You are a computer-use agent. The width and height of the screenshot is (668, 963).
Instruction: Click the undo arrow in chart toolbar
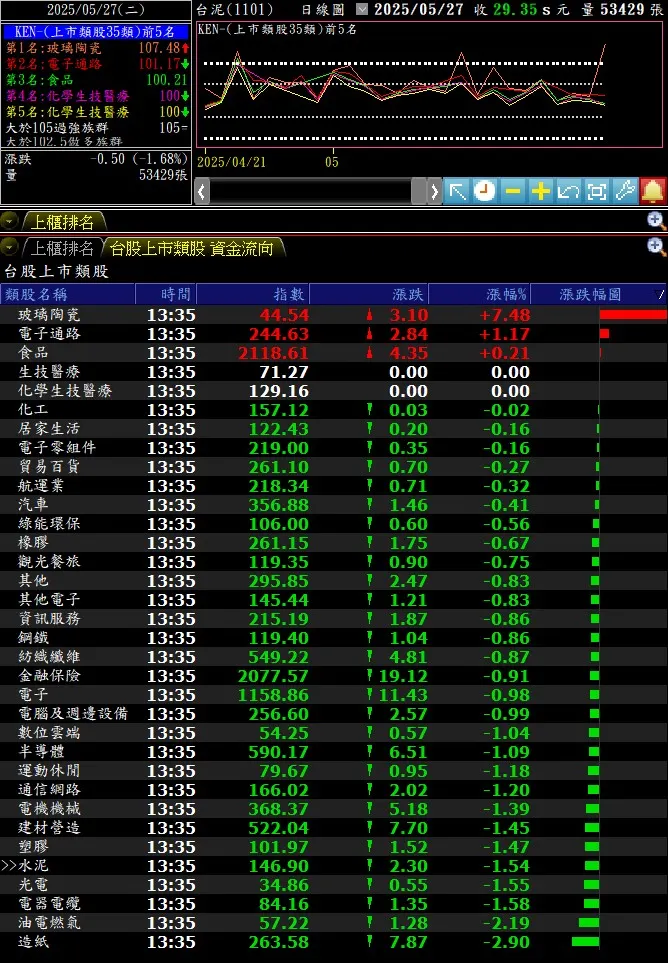coord(569,192)
